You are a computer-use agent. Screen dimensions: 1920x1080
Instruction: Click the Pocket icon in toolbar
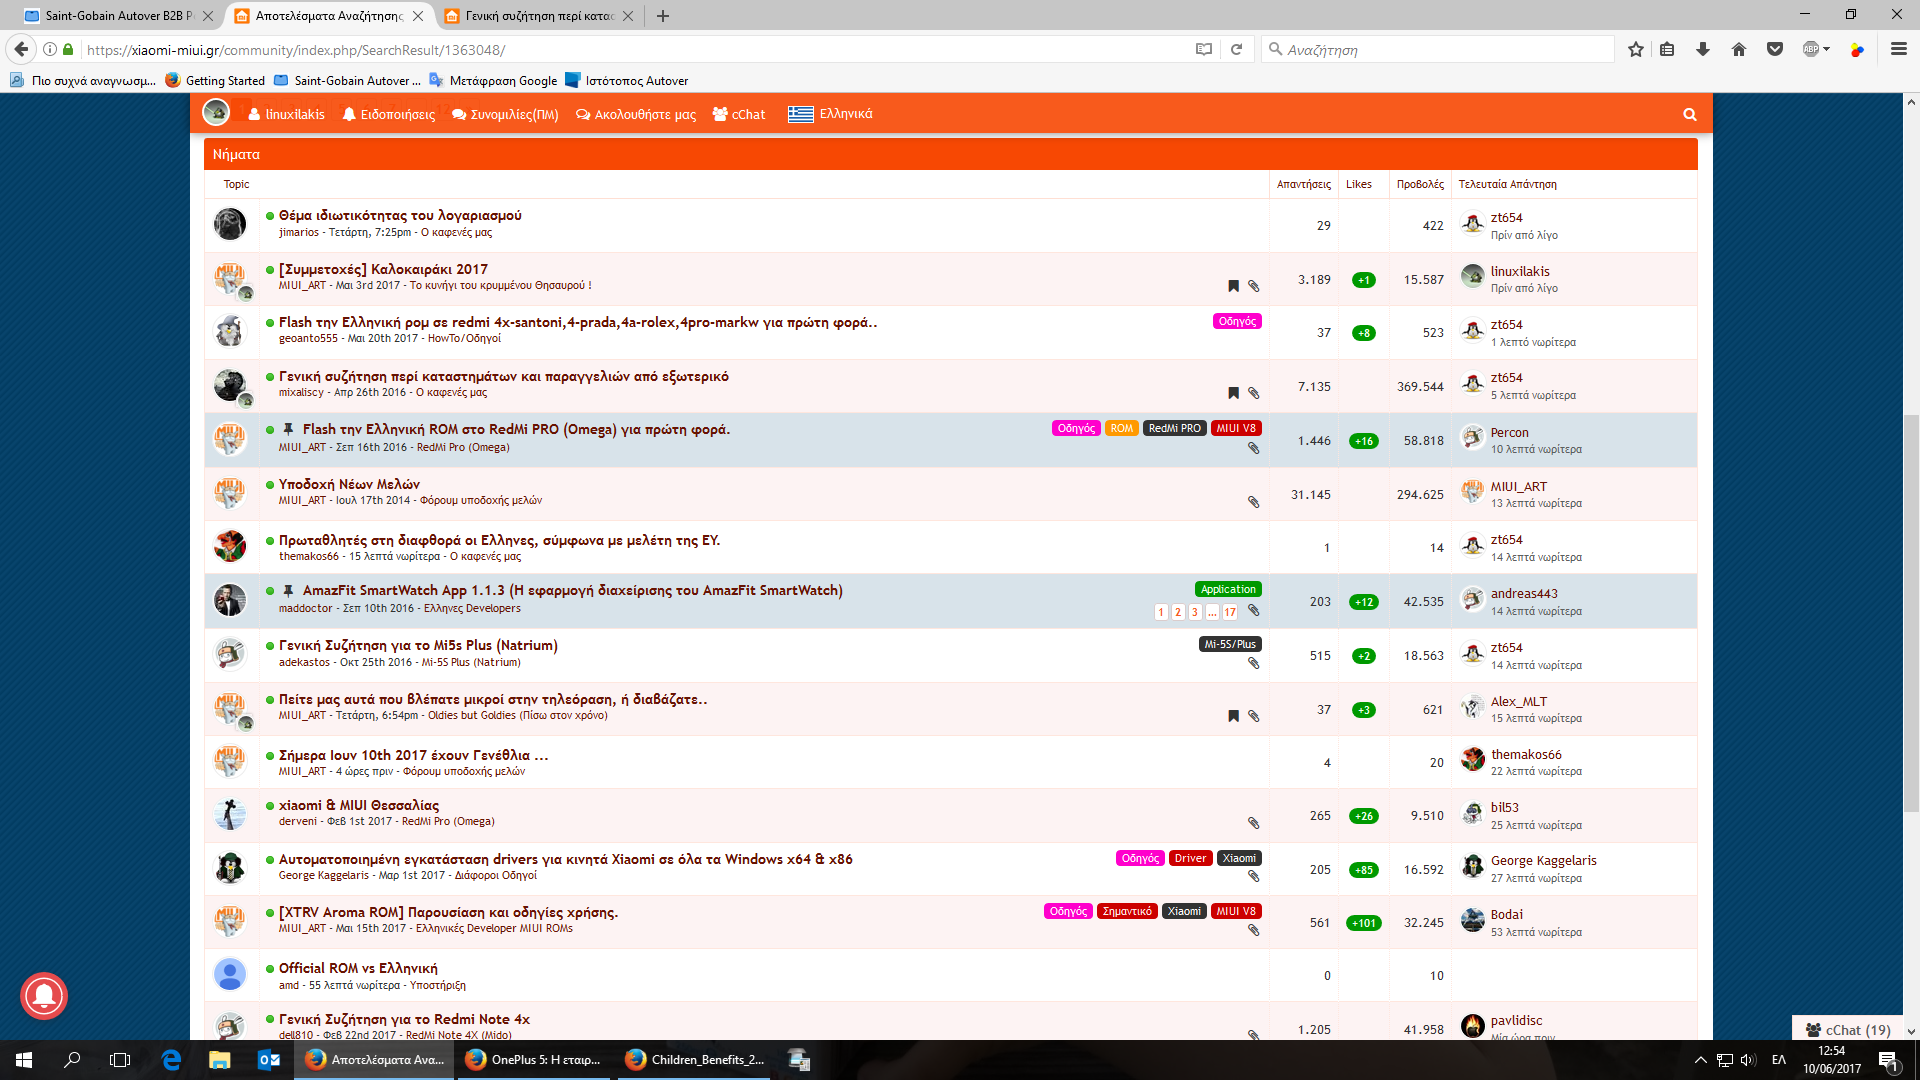point(1775,49)
